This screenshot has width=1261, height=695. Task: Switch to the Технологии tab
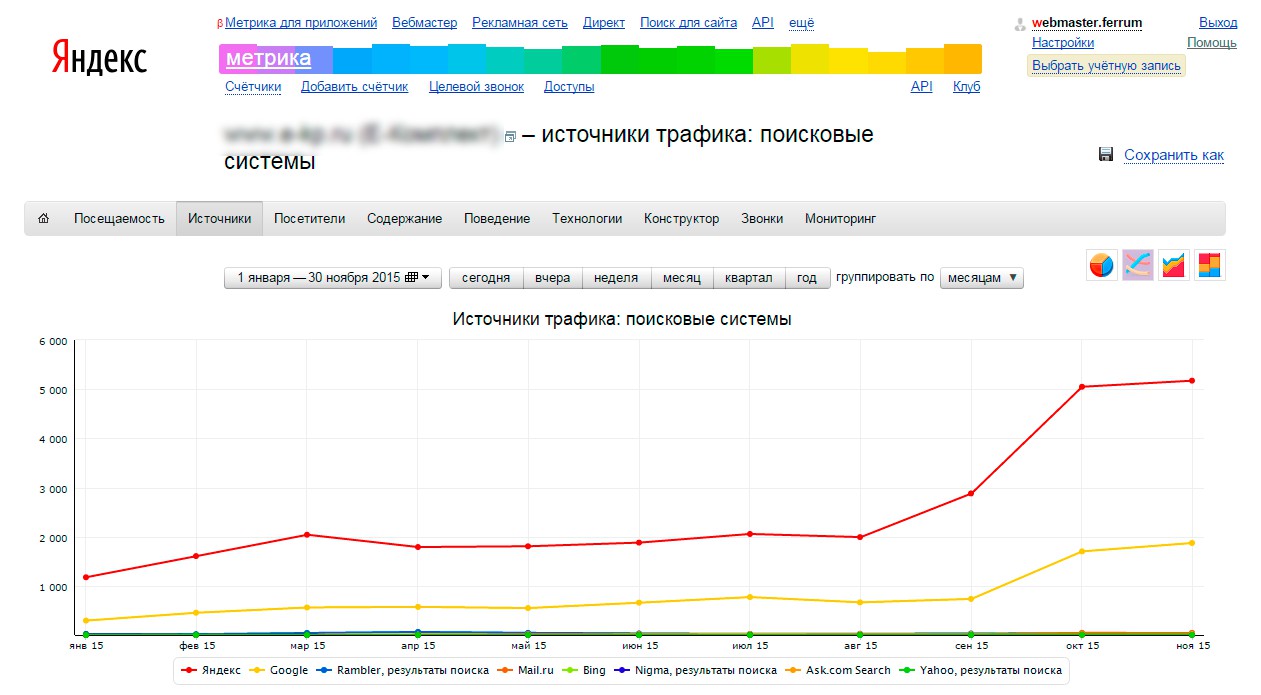pyautogui.click(x=587, y=218)
